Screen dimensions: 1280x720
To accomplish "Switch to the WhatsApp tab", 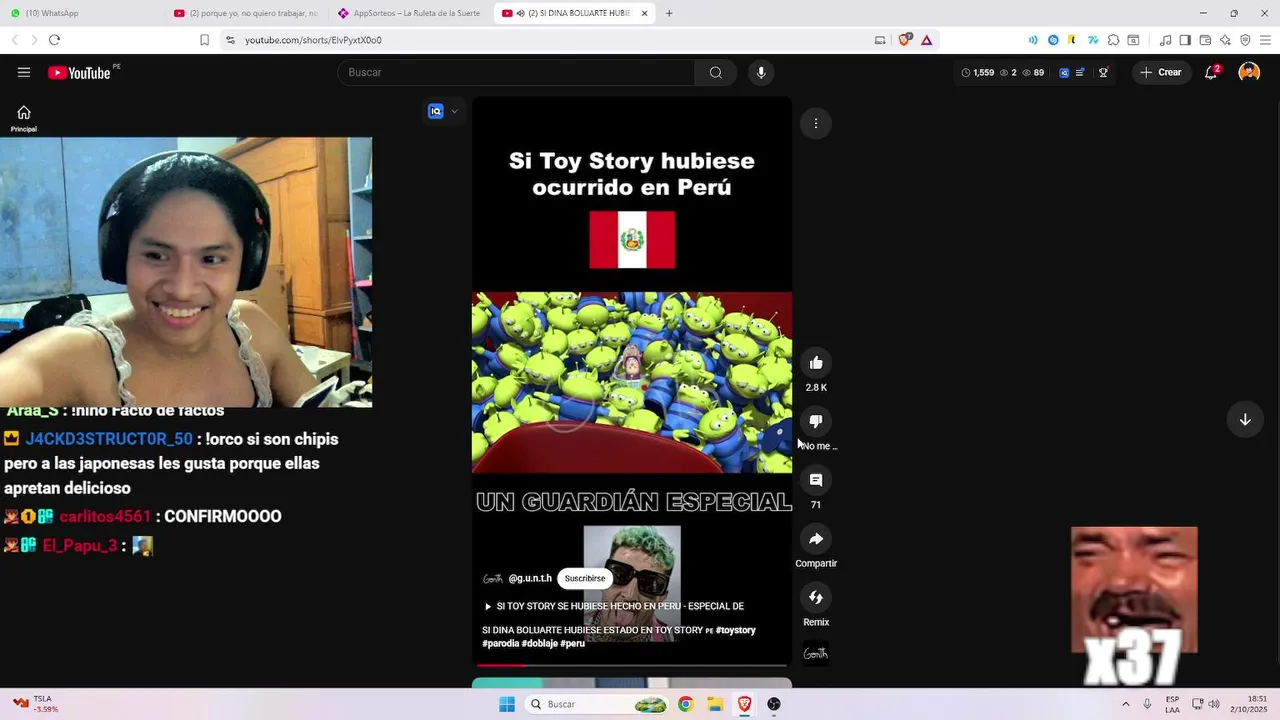I will click(x=80, y=13).
